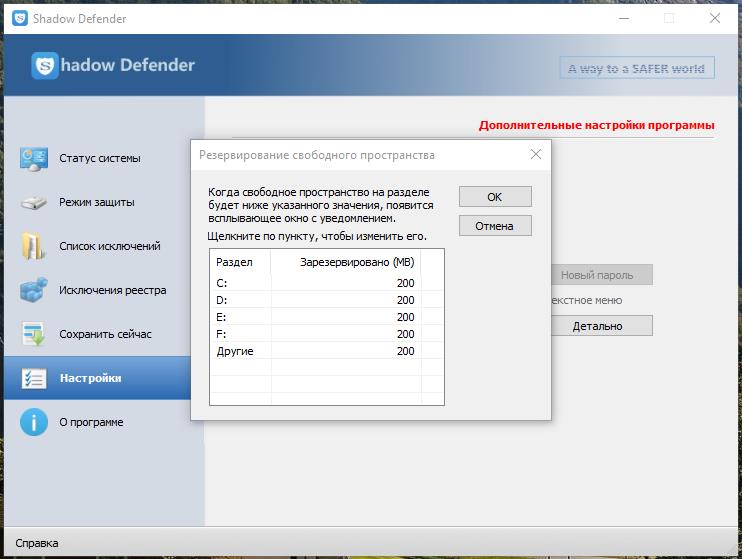Click reserved value for drive F:
This screenshot has width=742, height=559.
(x=346, y=334)
